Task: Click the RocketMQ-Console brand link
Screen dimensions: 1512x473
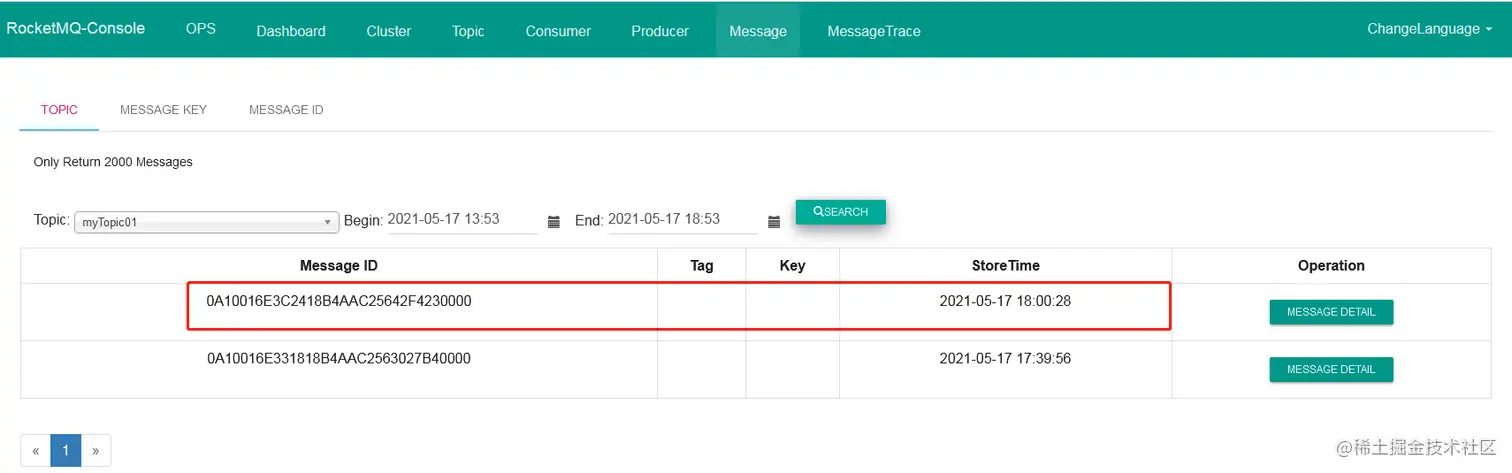Action: point(76,28)
